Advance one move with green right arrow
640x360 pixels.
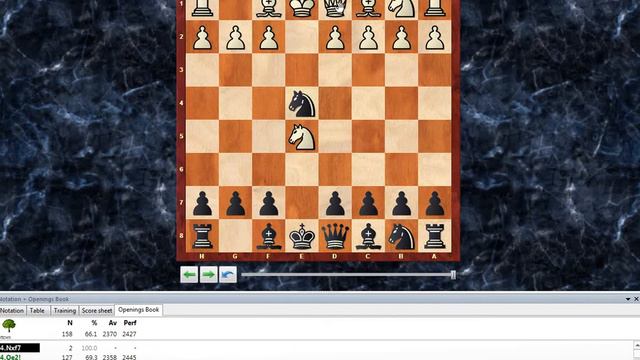point(208,275)
